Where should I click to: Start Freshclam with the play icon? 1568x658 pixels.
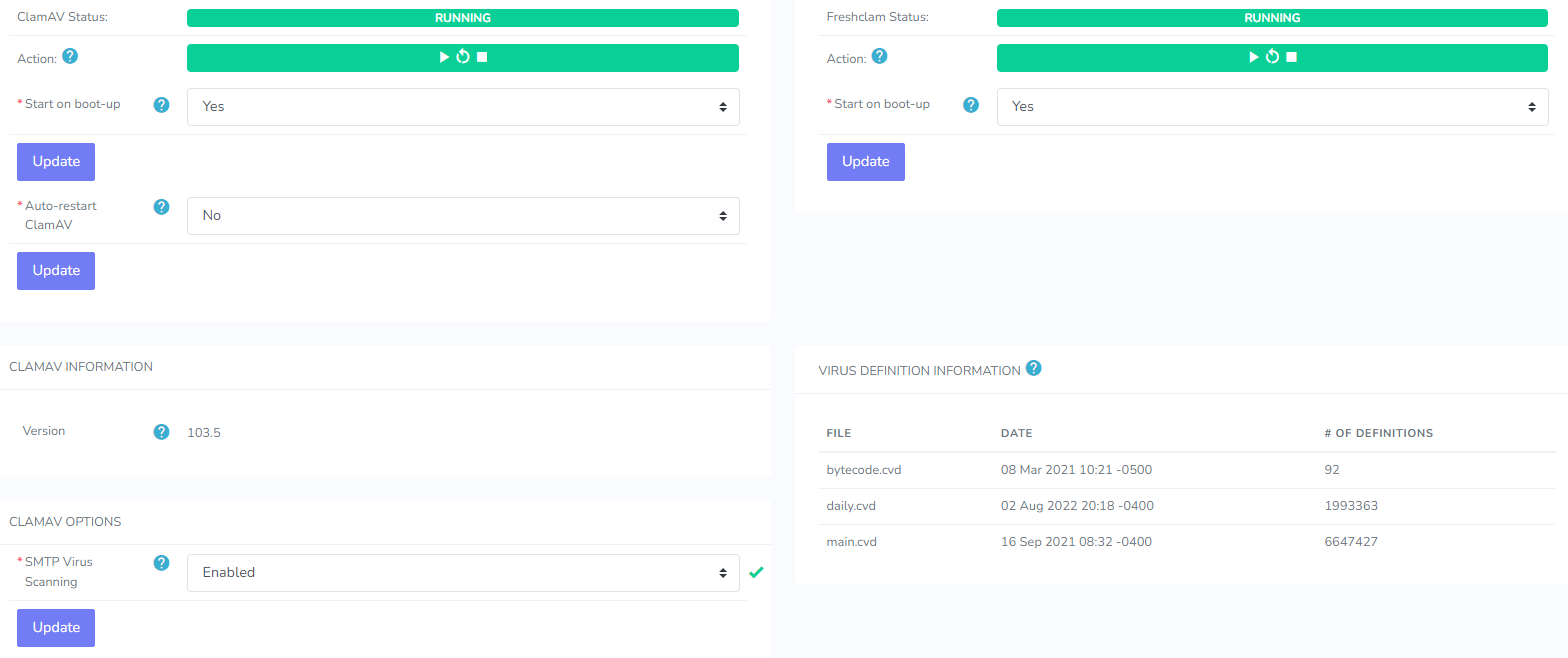tap(1254, 58)
